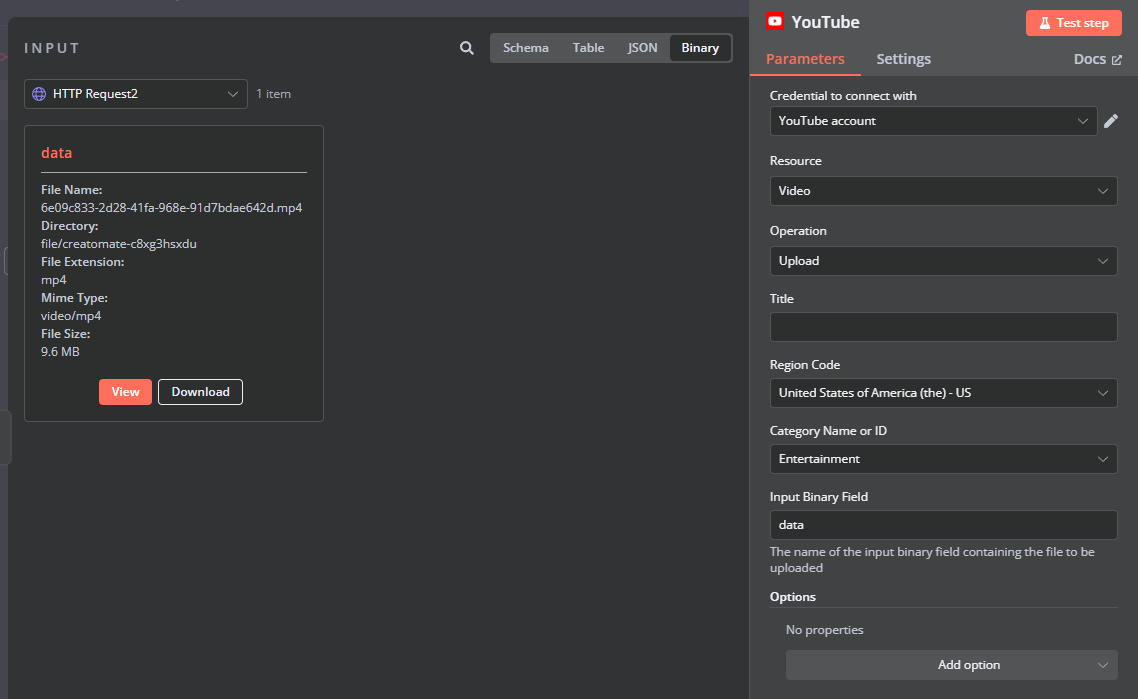Open the YouTube account credential dropdown

[x=933, y=121]
